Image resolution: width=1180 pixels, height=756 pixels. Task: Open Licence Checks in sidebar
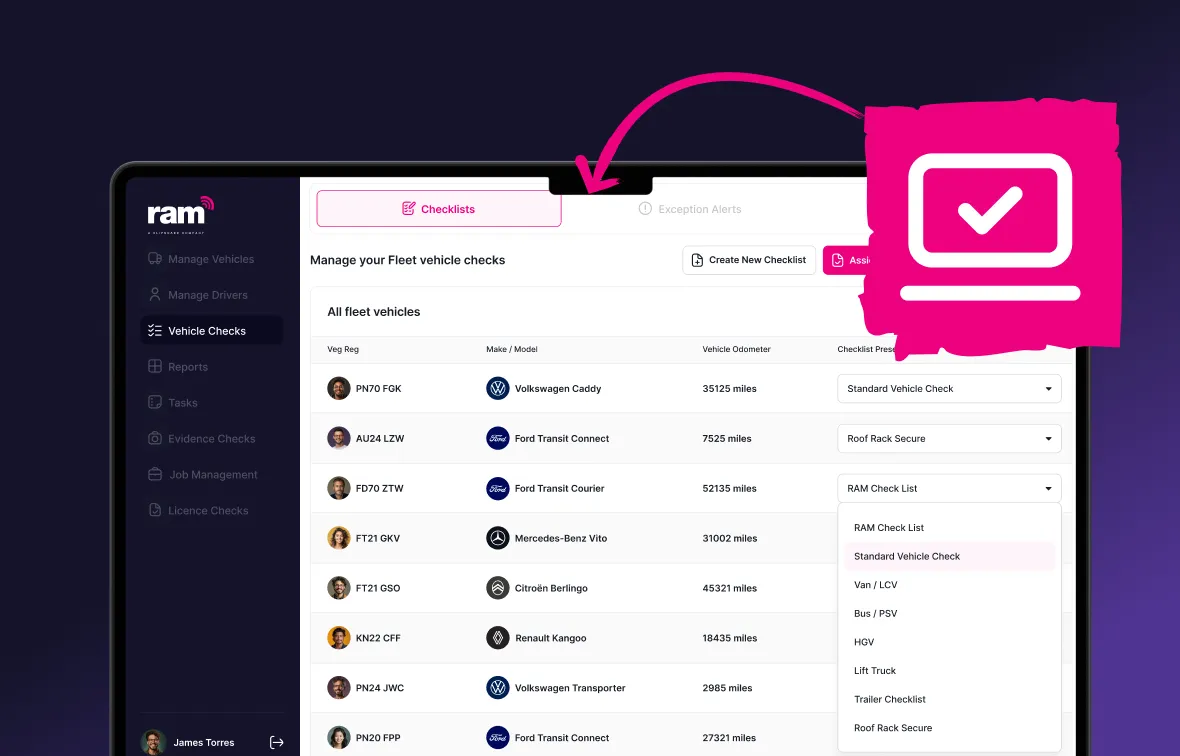(199, 511)
